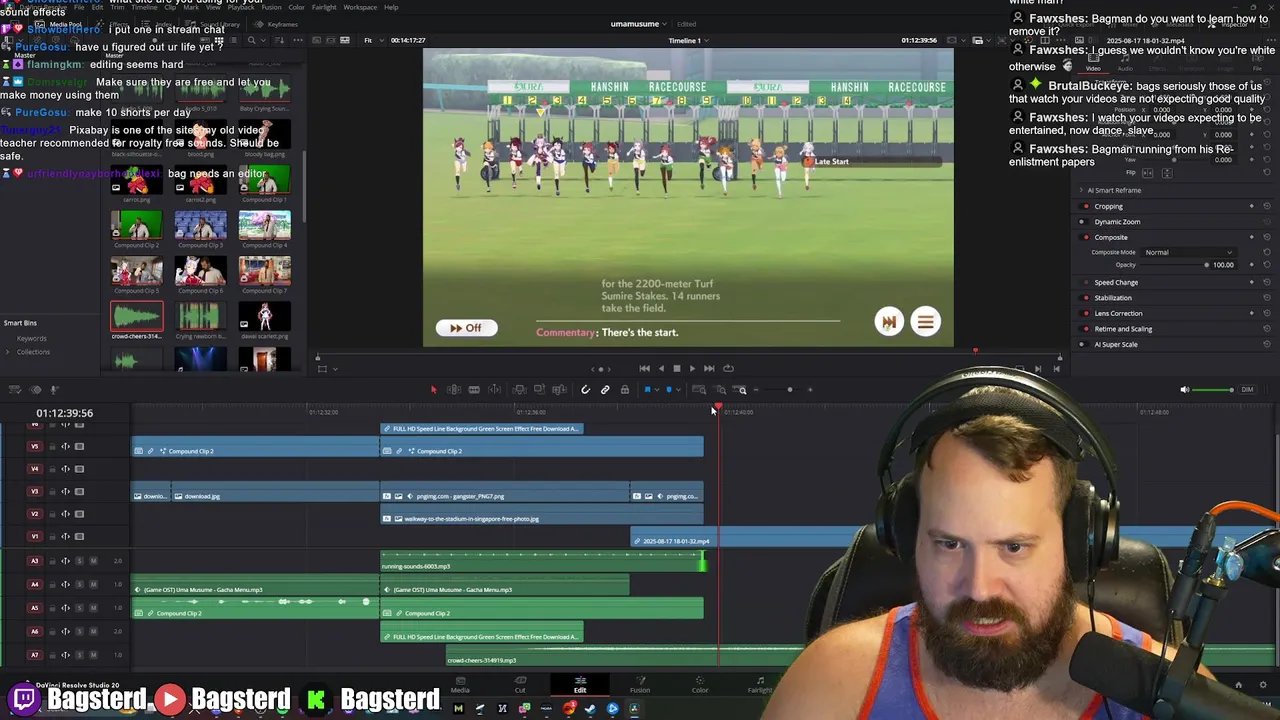Toggle the Lens Correction switch
Viewport: 1280px width, 720px height.
[1086, 314]
